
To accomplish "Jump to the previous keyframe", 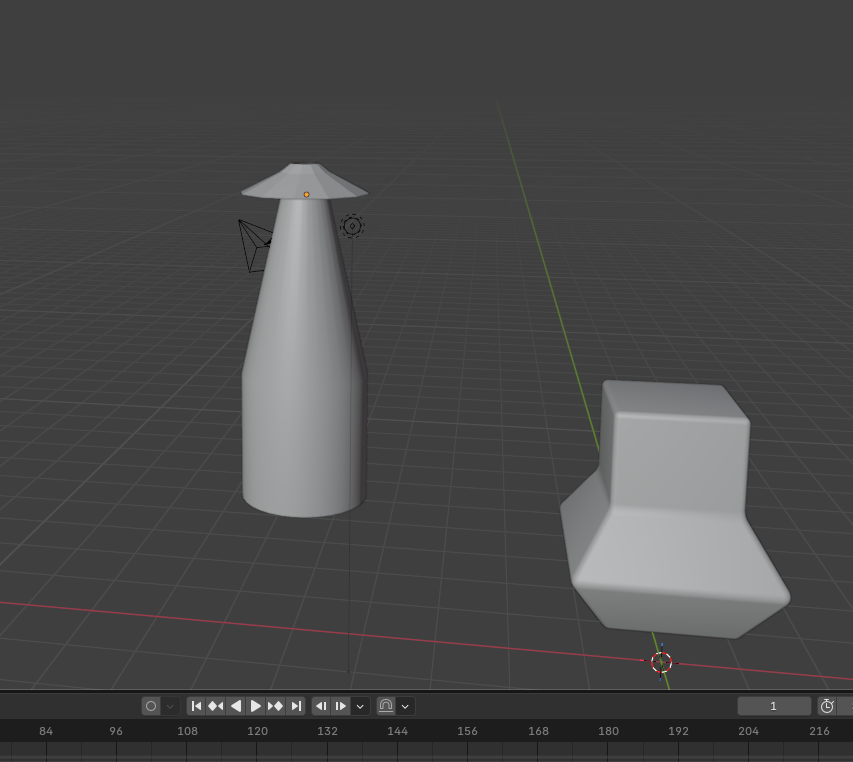I will [216, 706].
